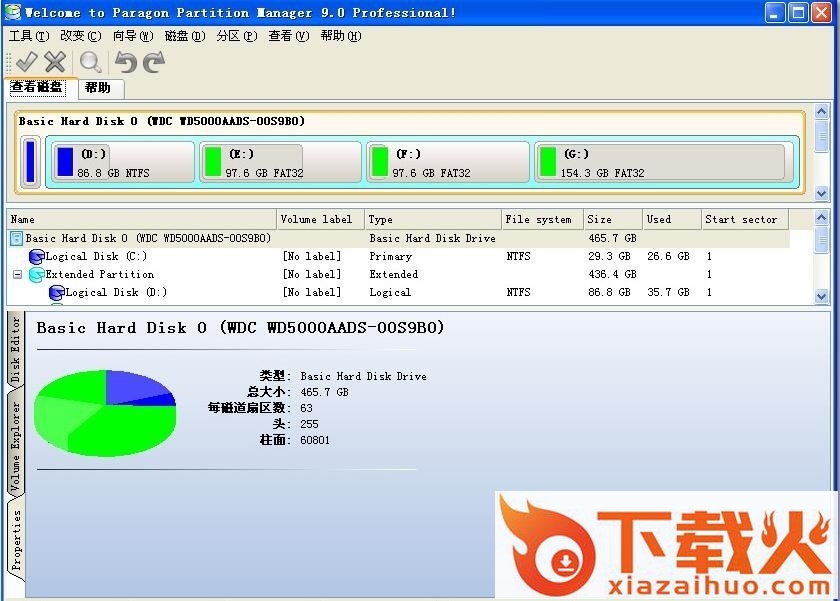Sort by the Size column header
Screen dimensions: 840x601
[612, 220]
